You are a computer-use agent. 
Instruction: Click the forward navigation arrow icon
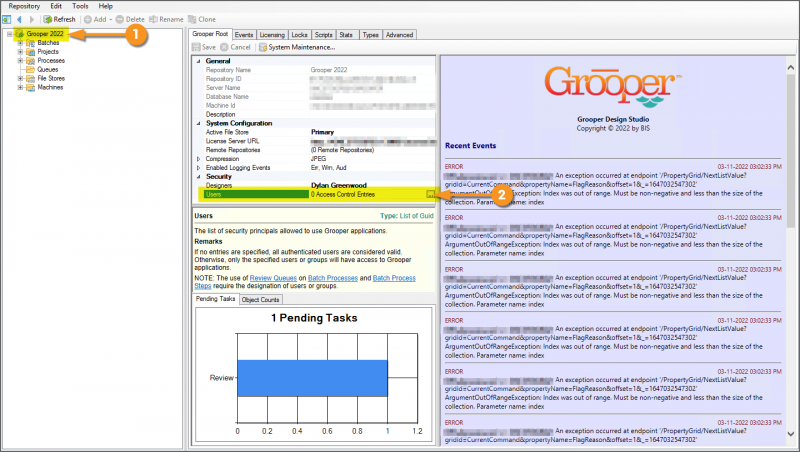coord(32,19)
